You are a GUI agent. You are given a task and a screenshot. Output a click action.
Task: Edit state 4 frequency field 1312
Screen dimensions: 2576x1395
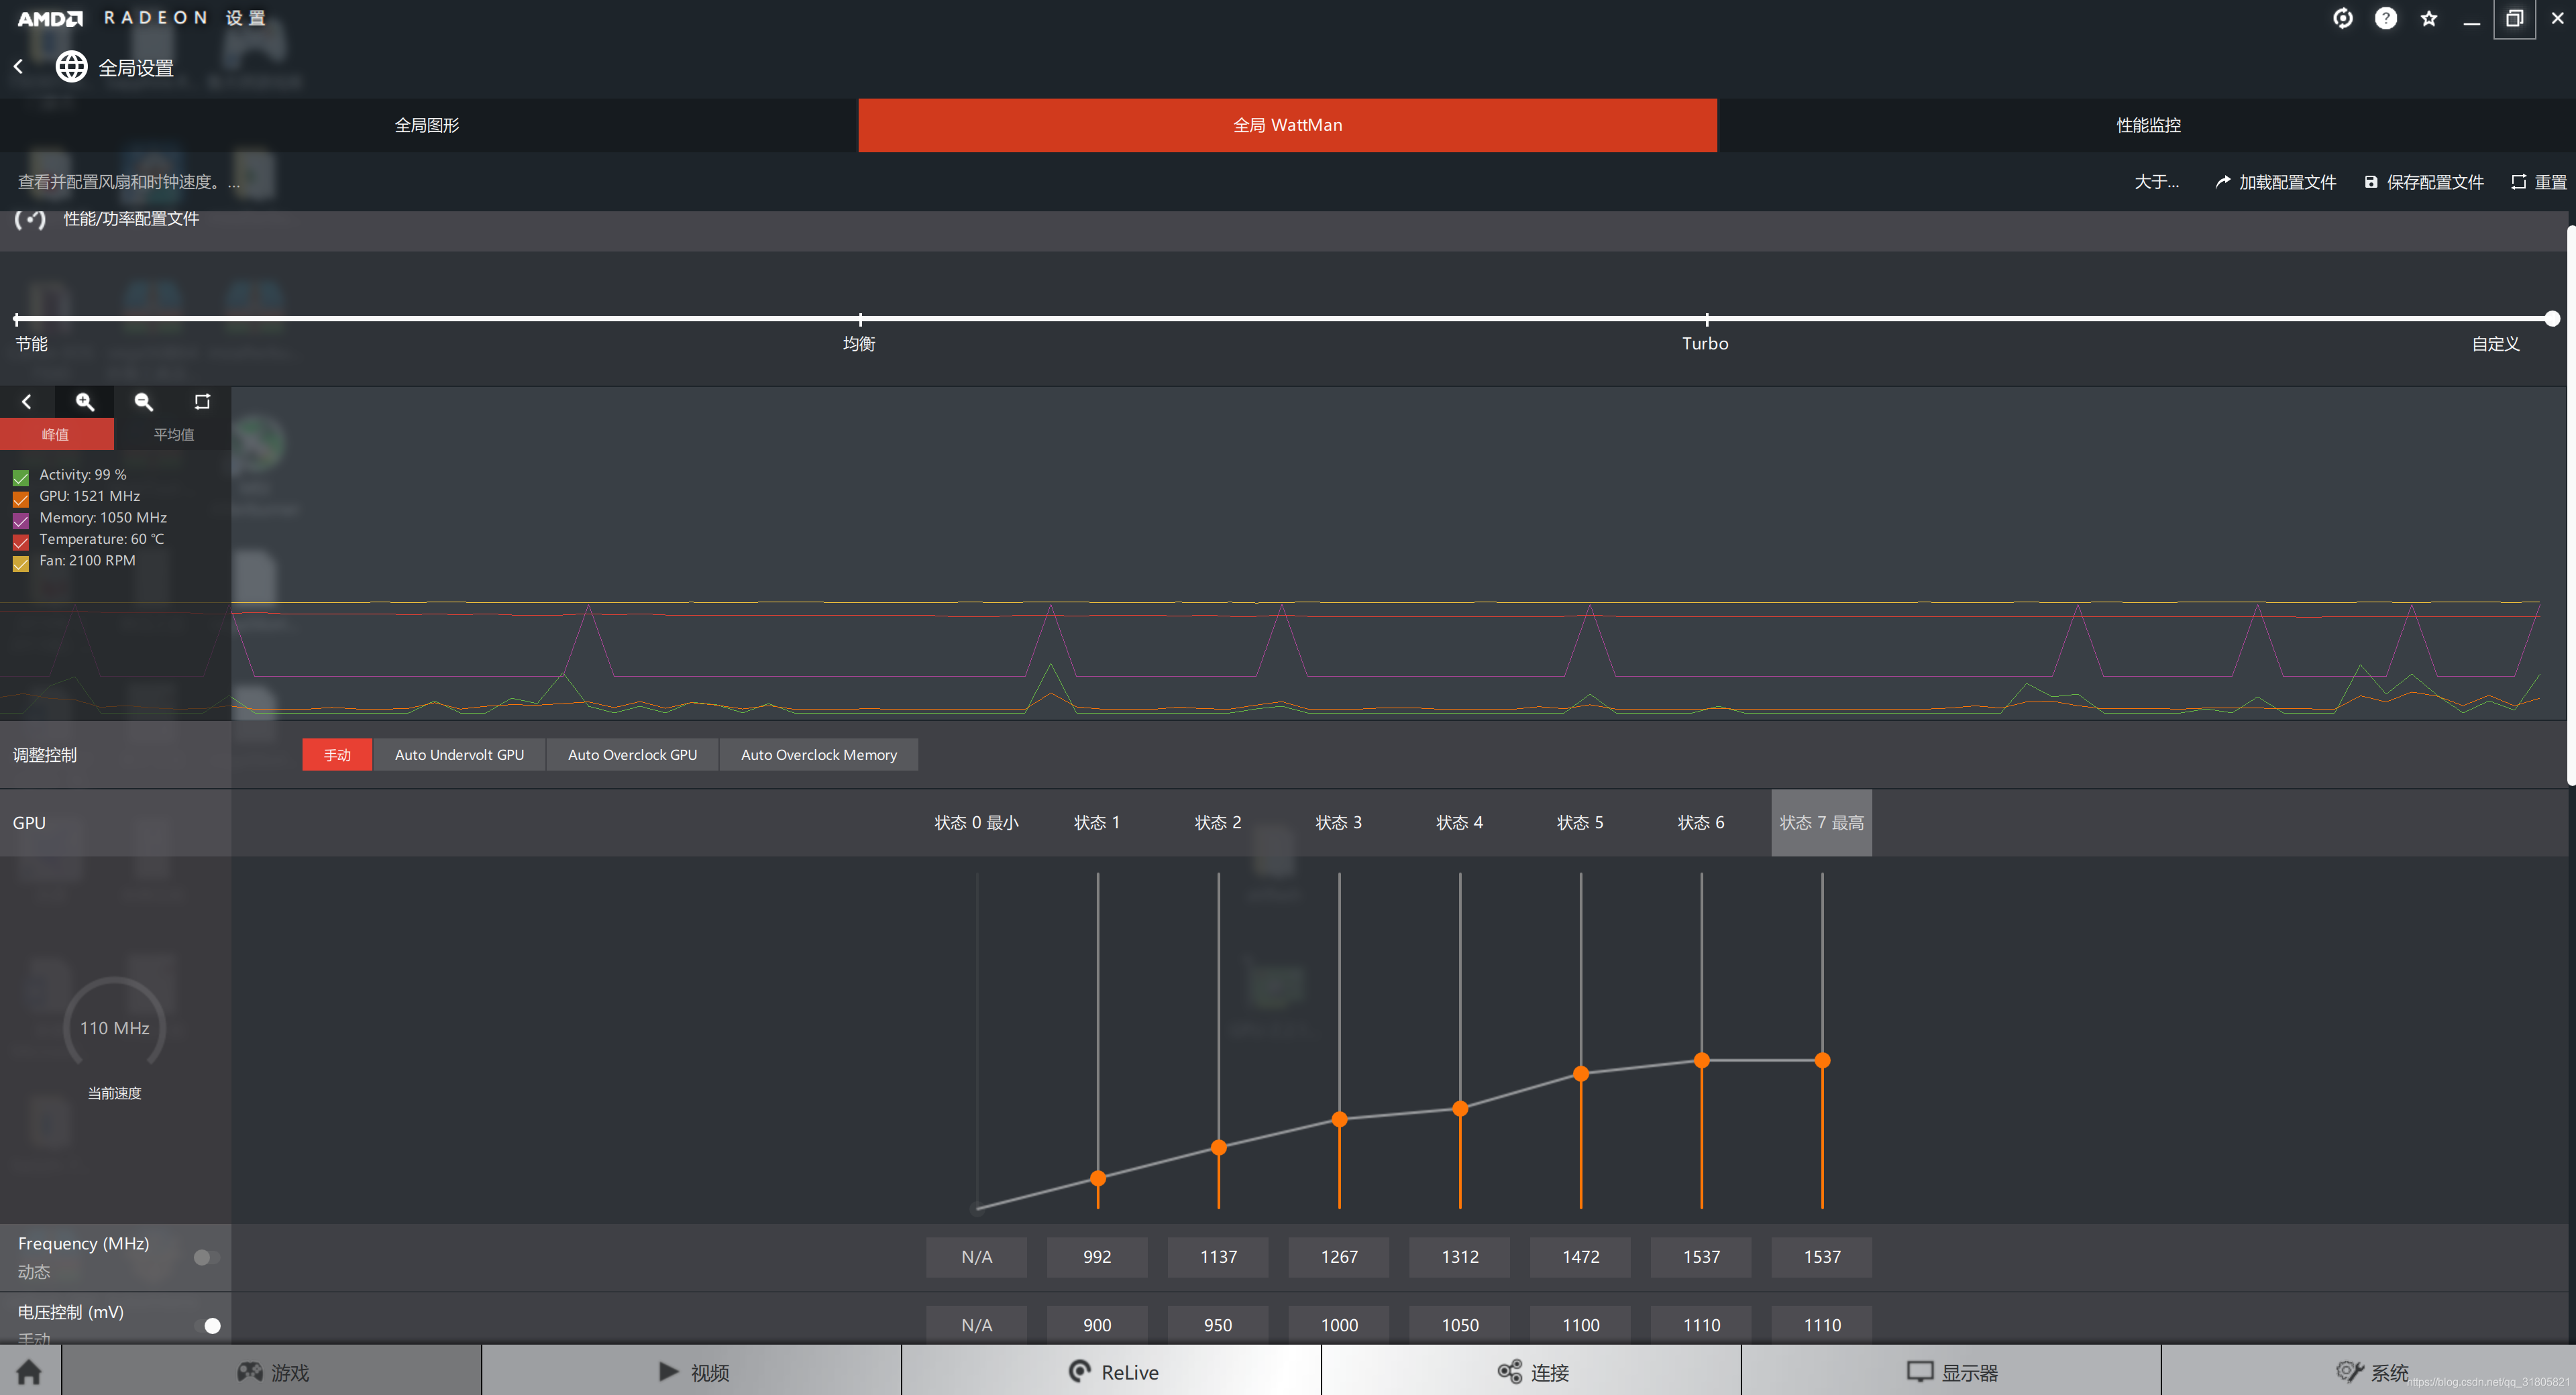coord(1459,1257)
